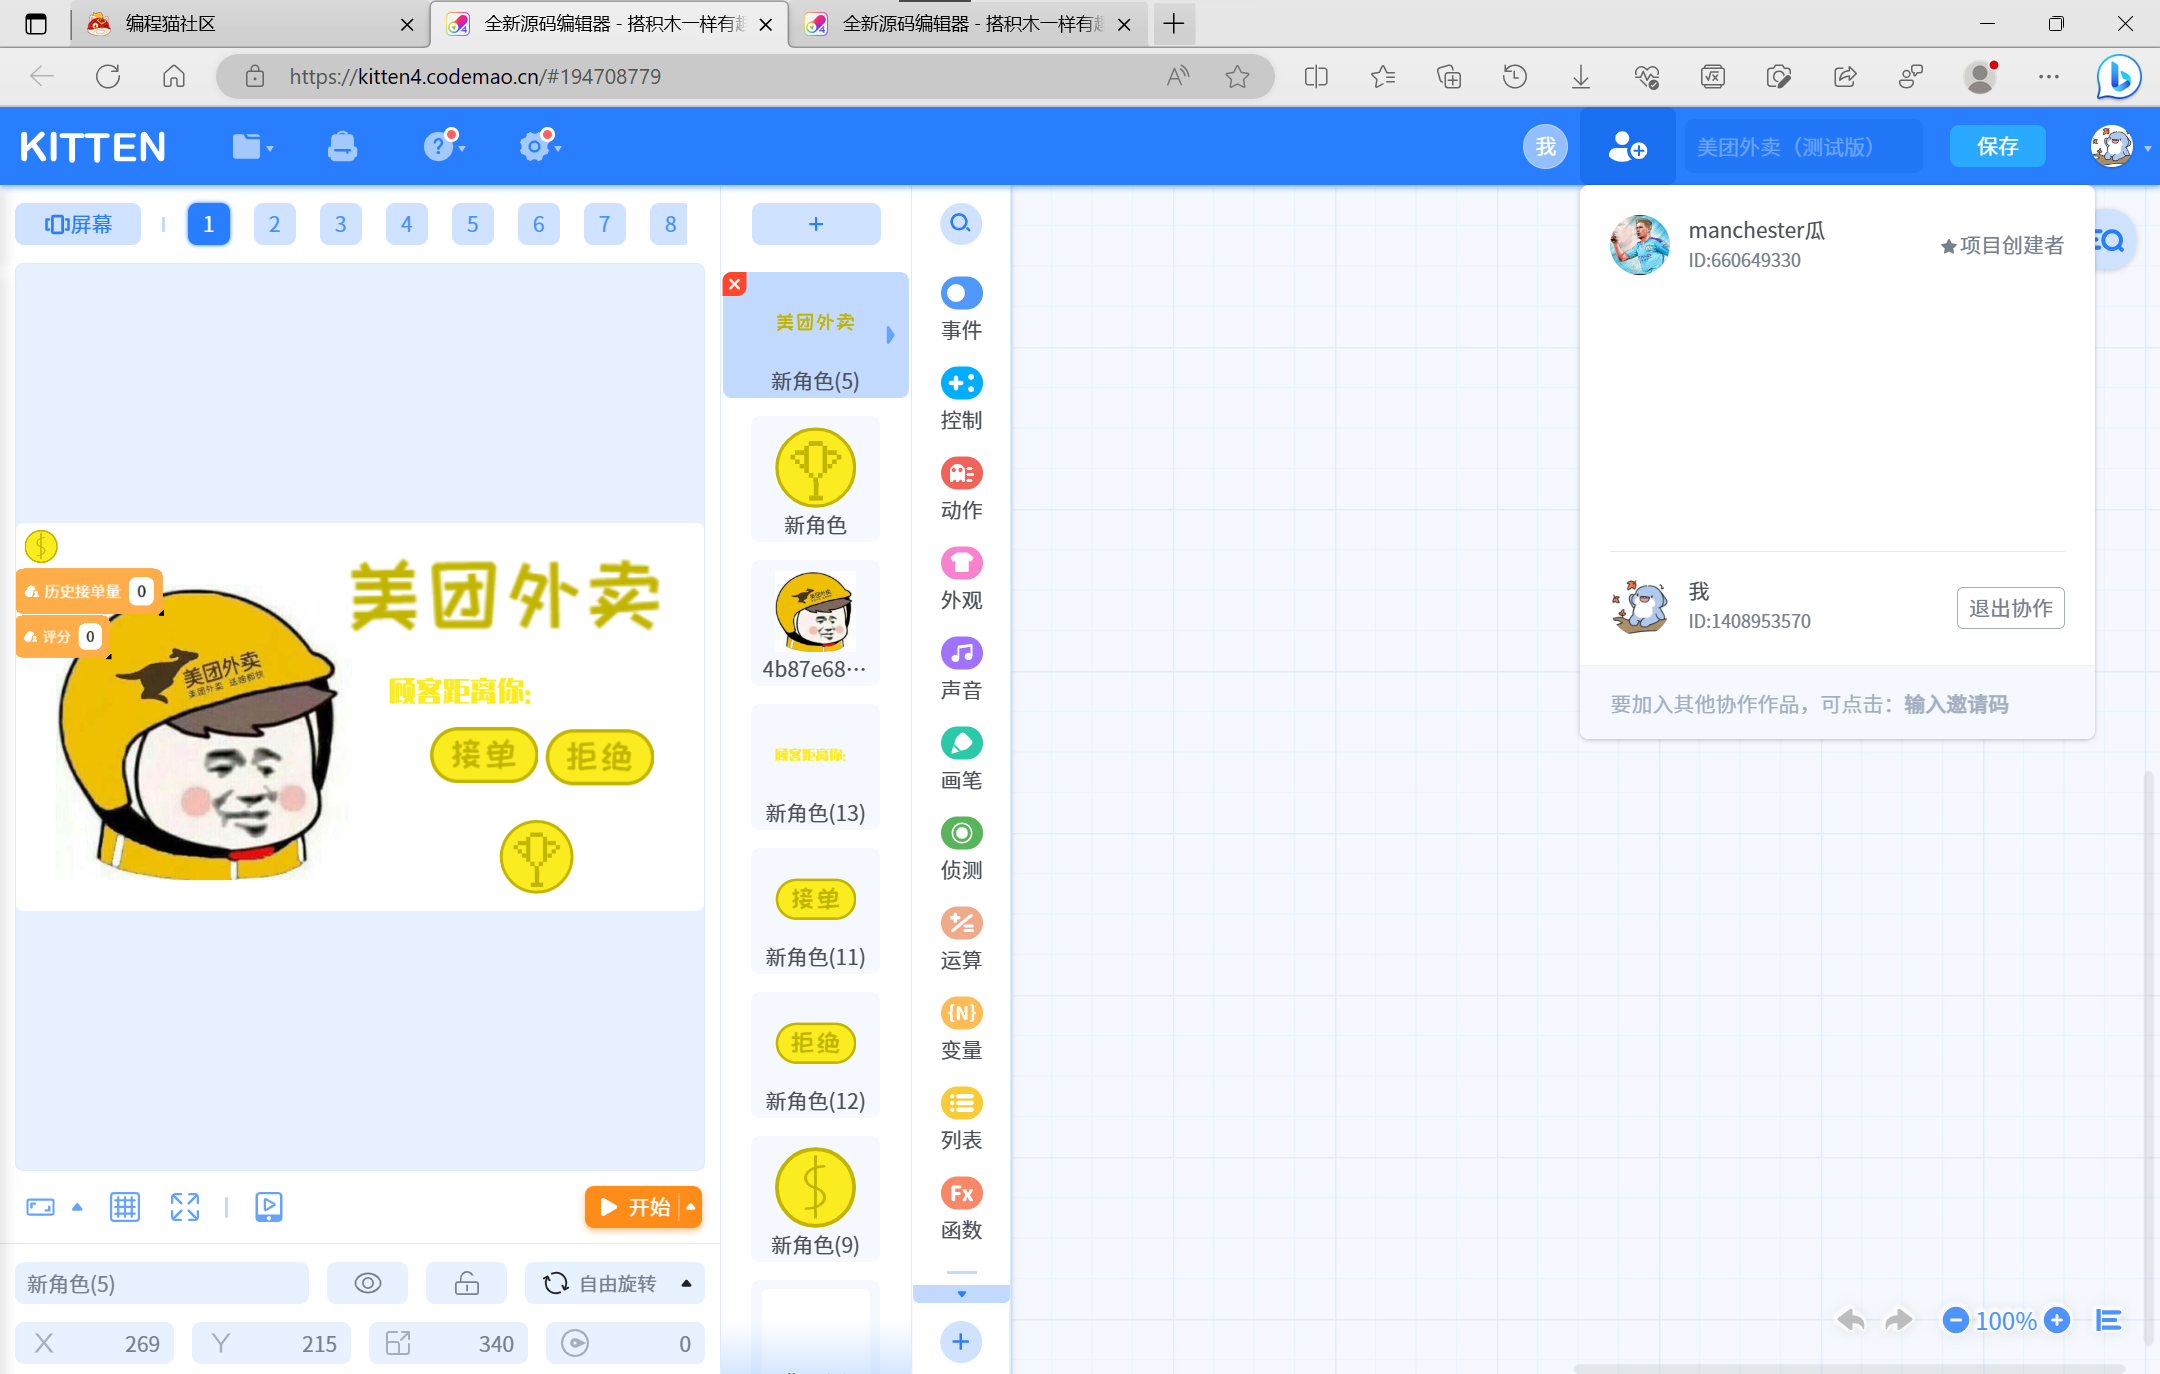Open the 动作 (Motion) block category

pyautogui.click(x=961, y=489)
